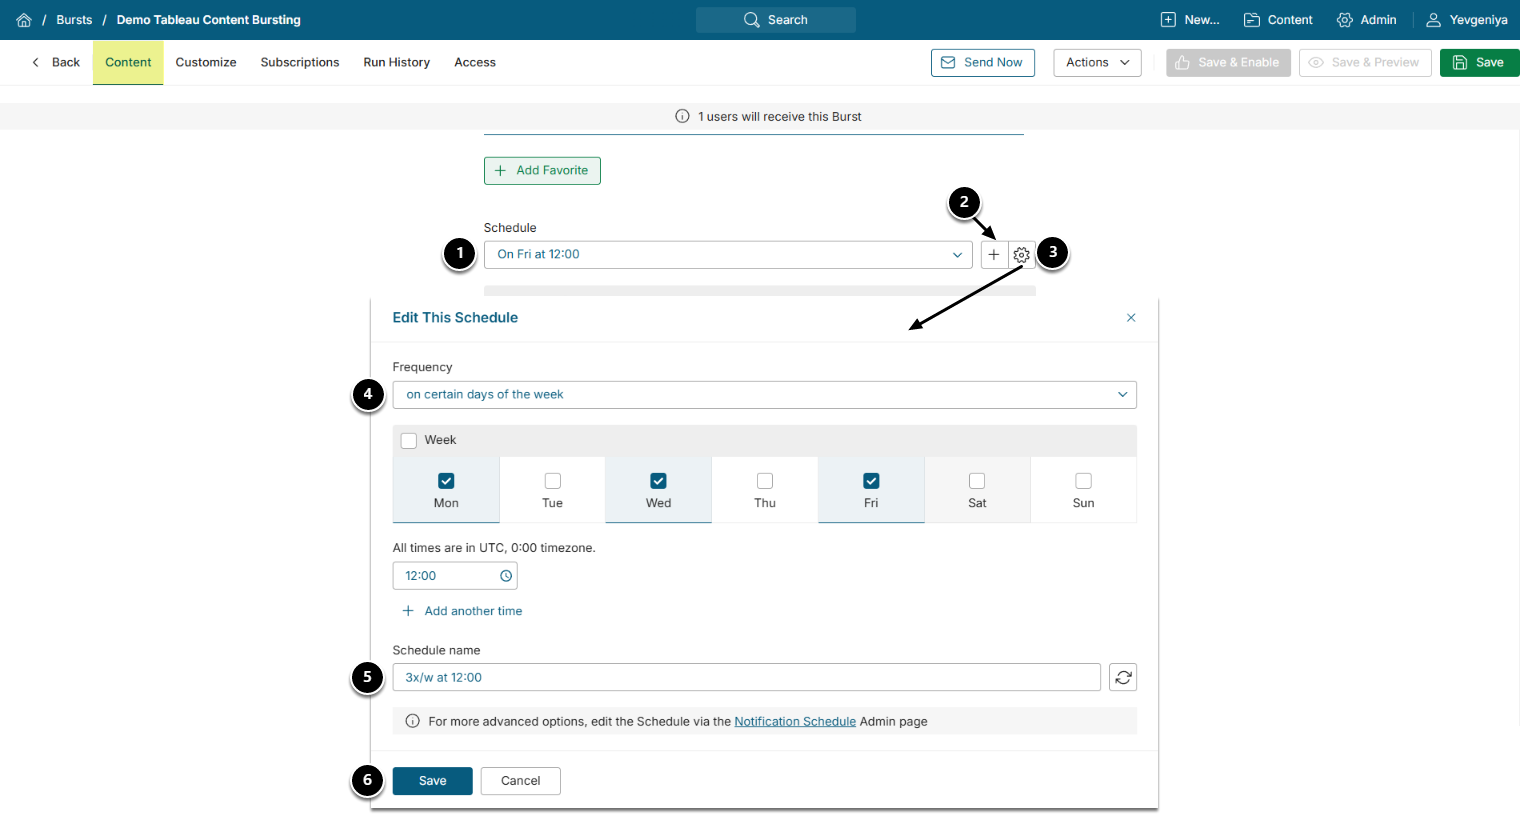Uncheck the Fri checkbox
This screenshot has width=1520, height=821.
point(871,481)
